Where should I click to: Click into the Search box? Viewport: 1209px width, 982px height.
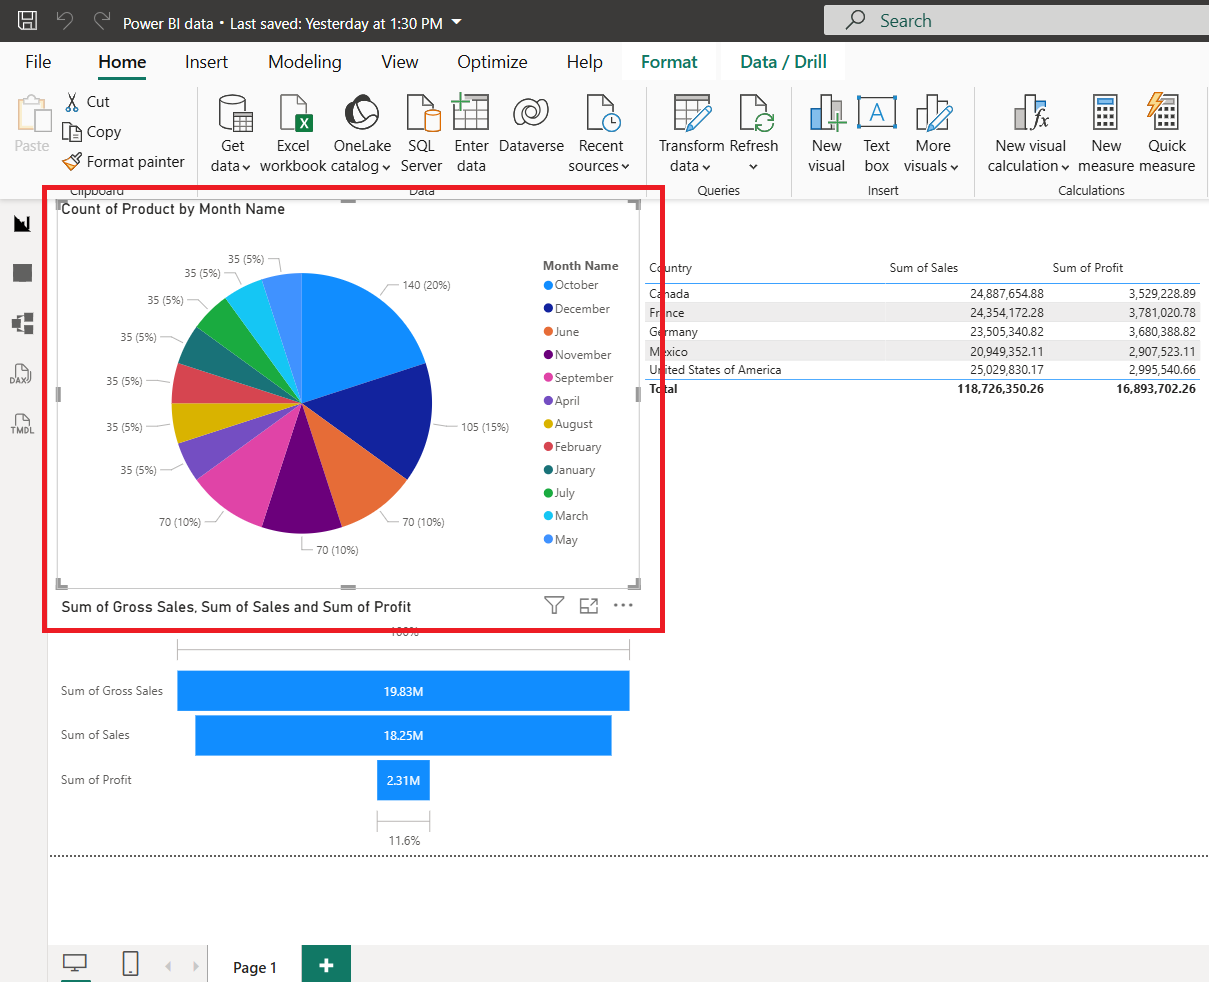pos(1016,21)
